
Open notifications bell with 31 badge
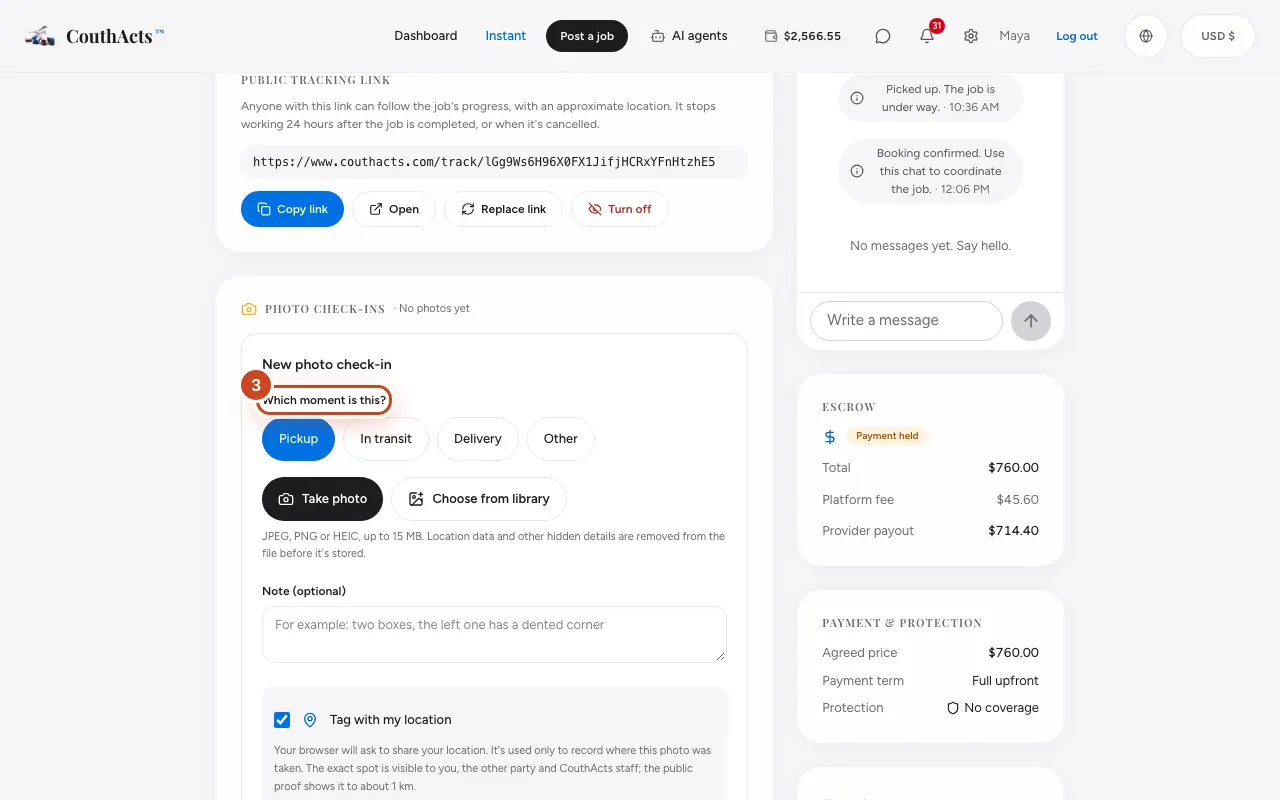(x=927, y=36)
